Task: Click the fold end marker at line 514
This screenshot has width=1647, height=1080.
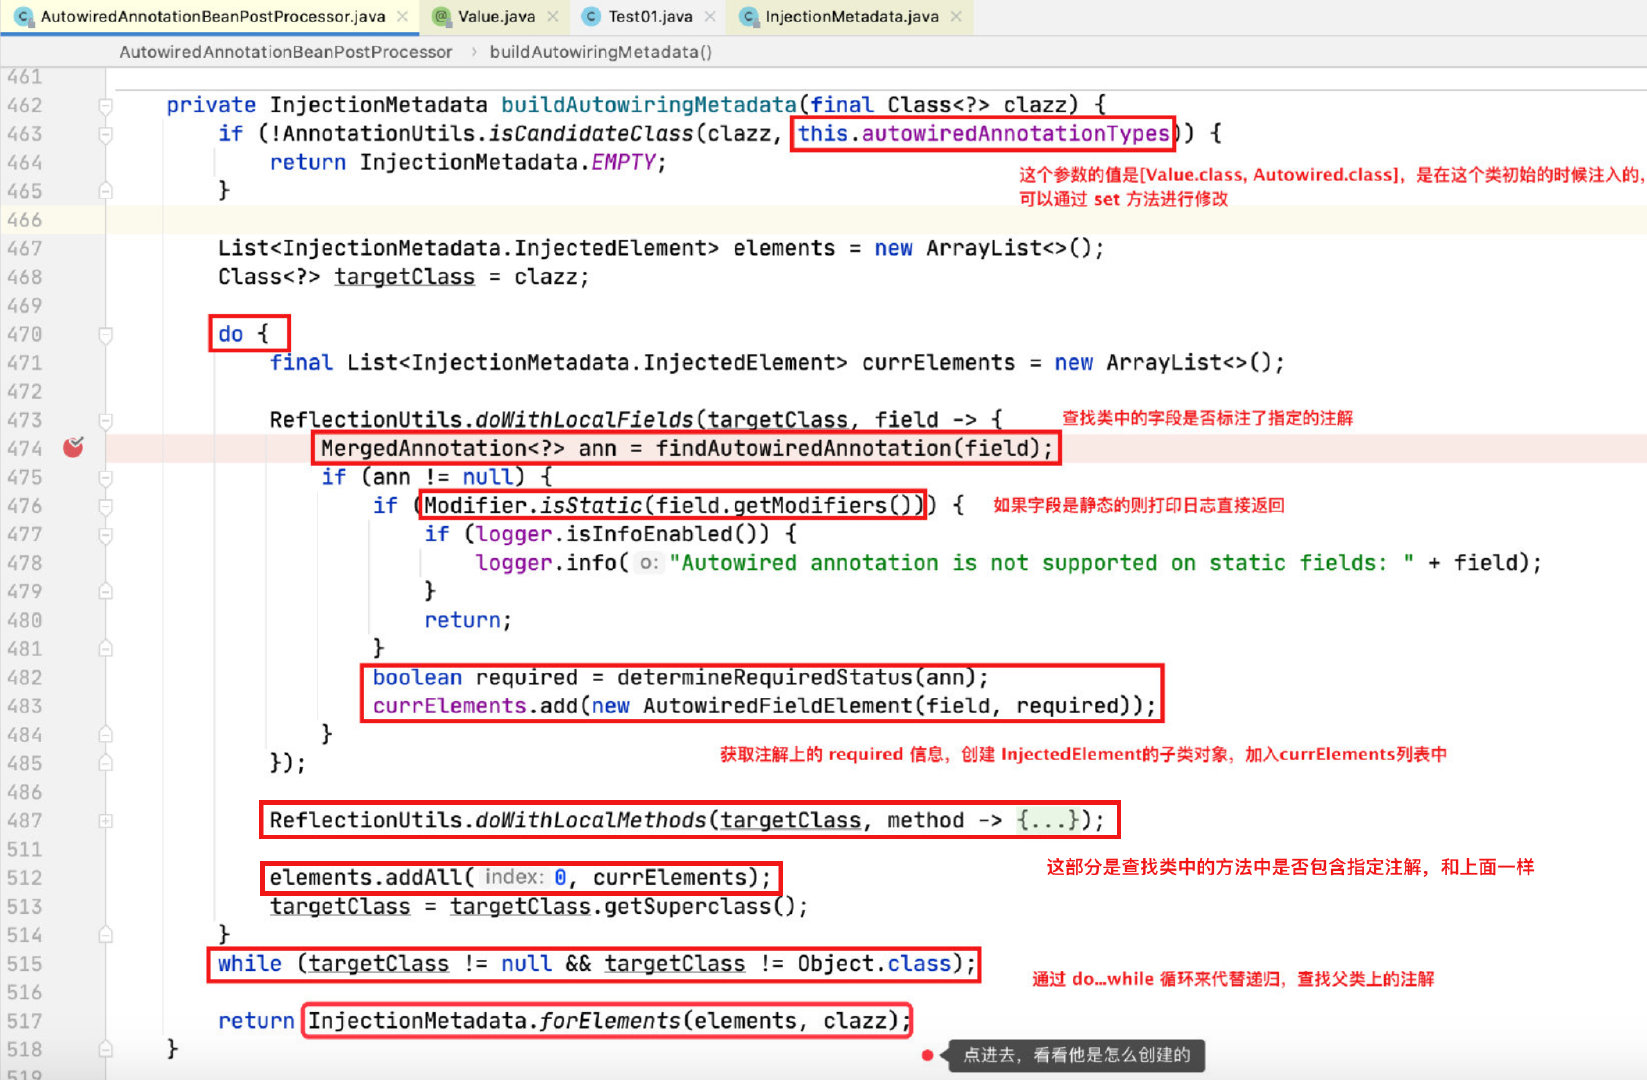Action: click(105, 935)
